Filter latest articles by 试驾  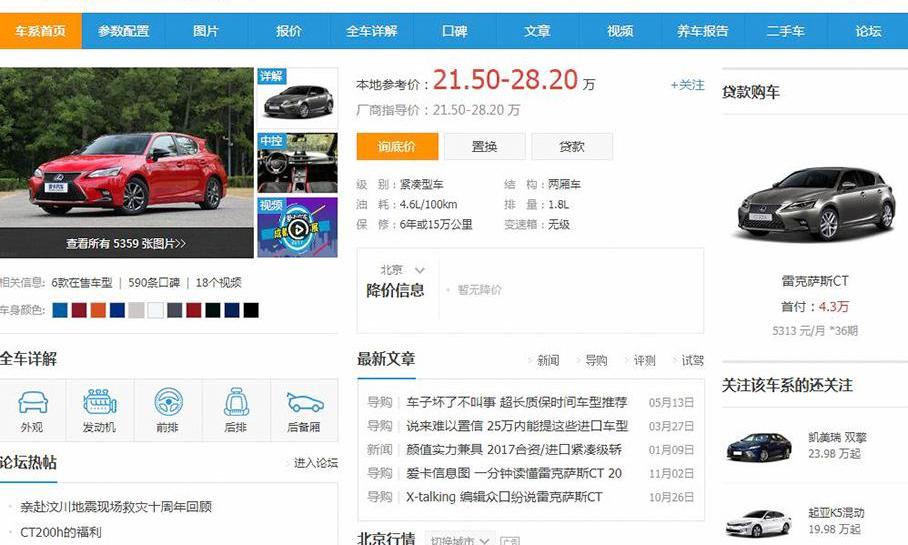tap(692, 361)
